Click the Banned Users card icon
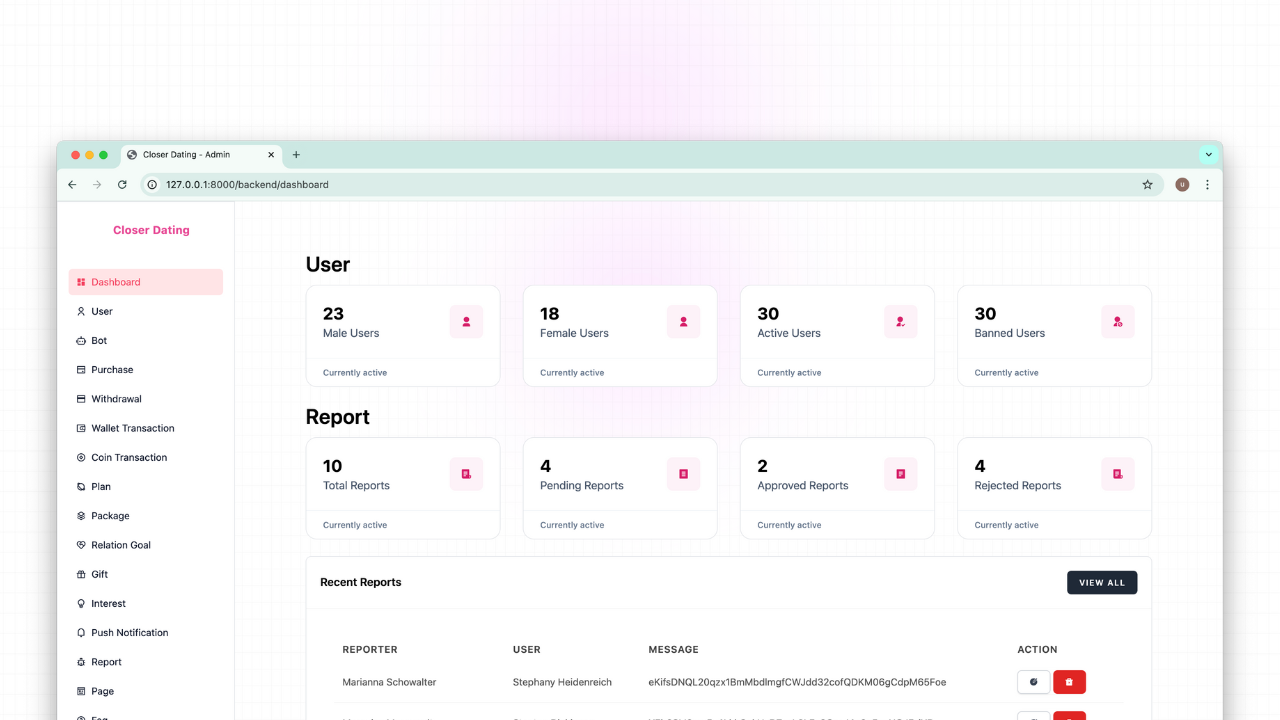 click(1118, 322)
